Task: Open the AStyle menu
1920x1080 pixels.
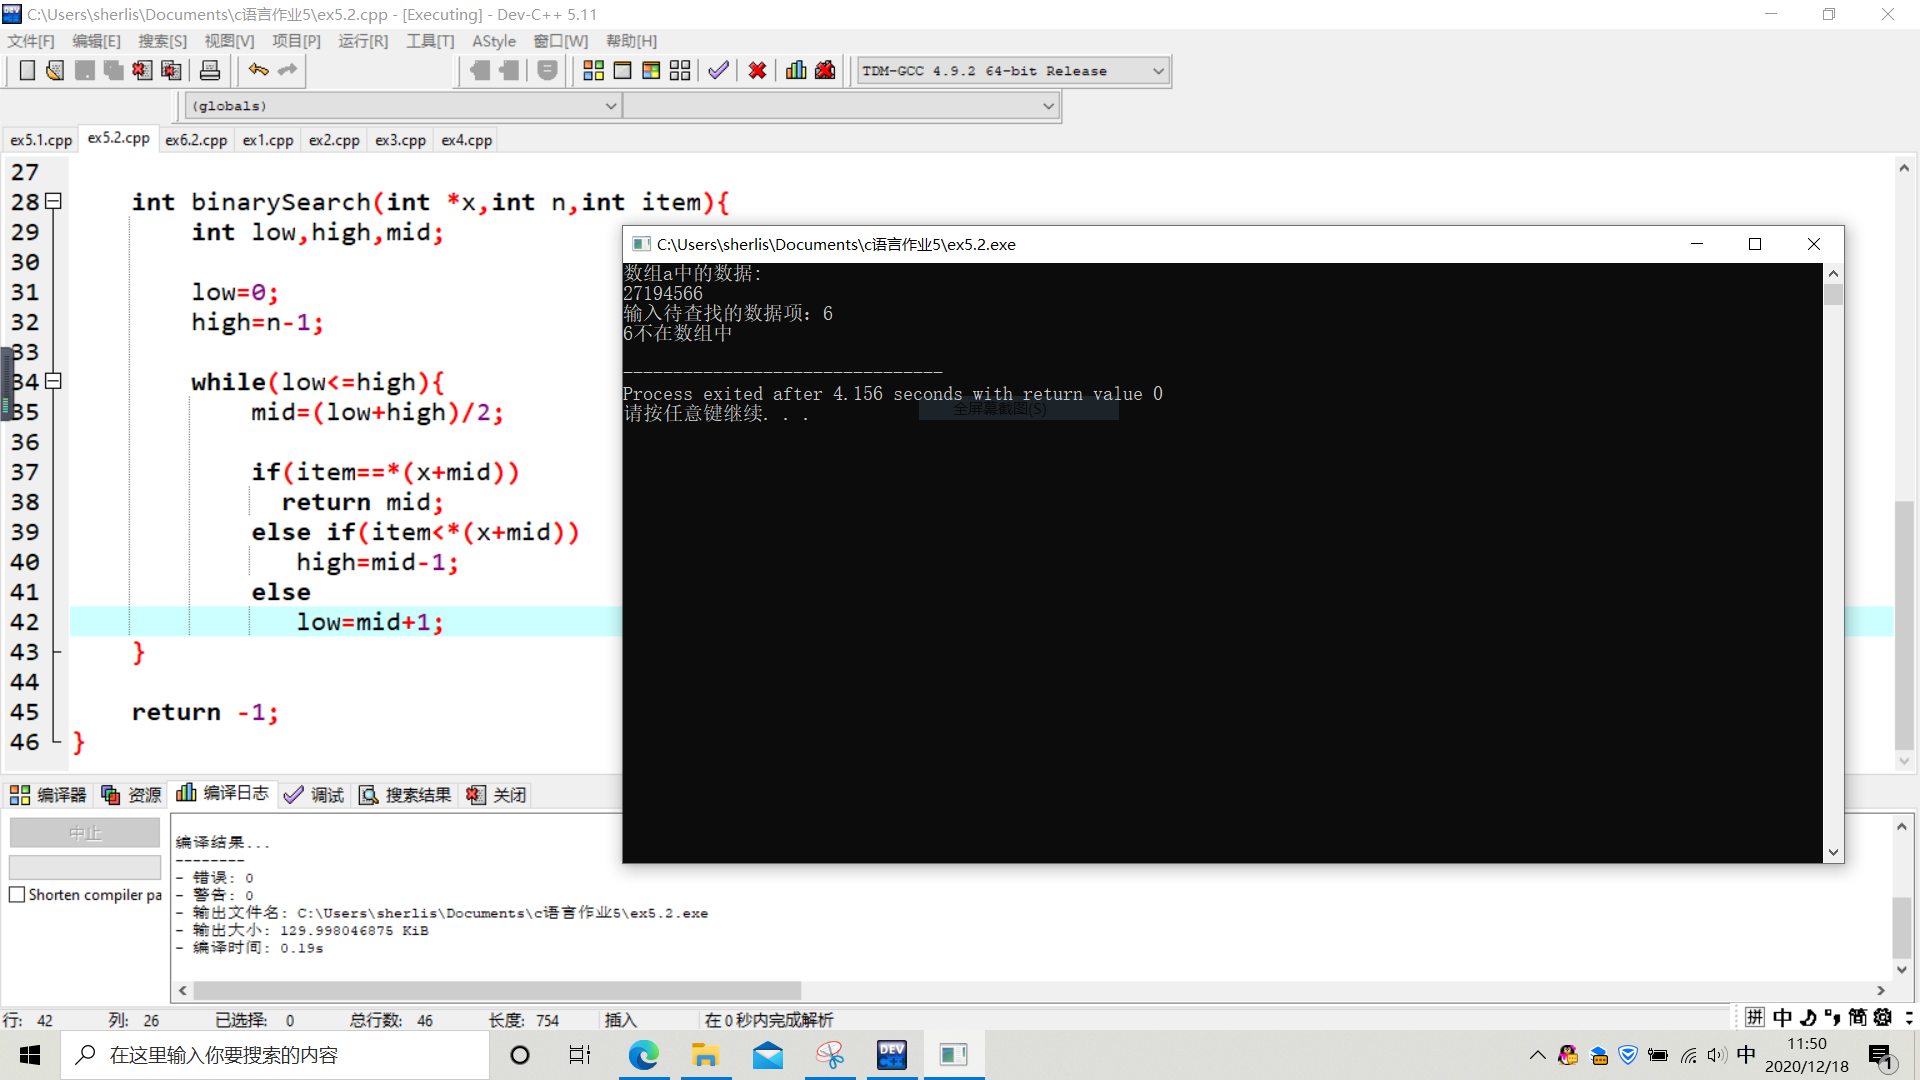Action: [x=493, y=41]
